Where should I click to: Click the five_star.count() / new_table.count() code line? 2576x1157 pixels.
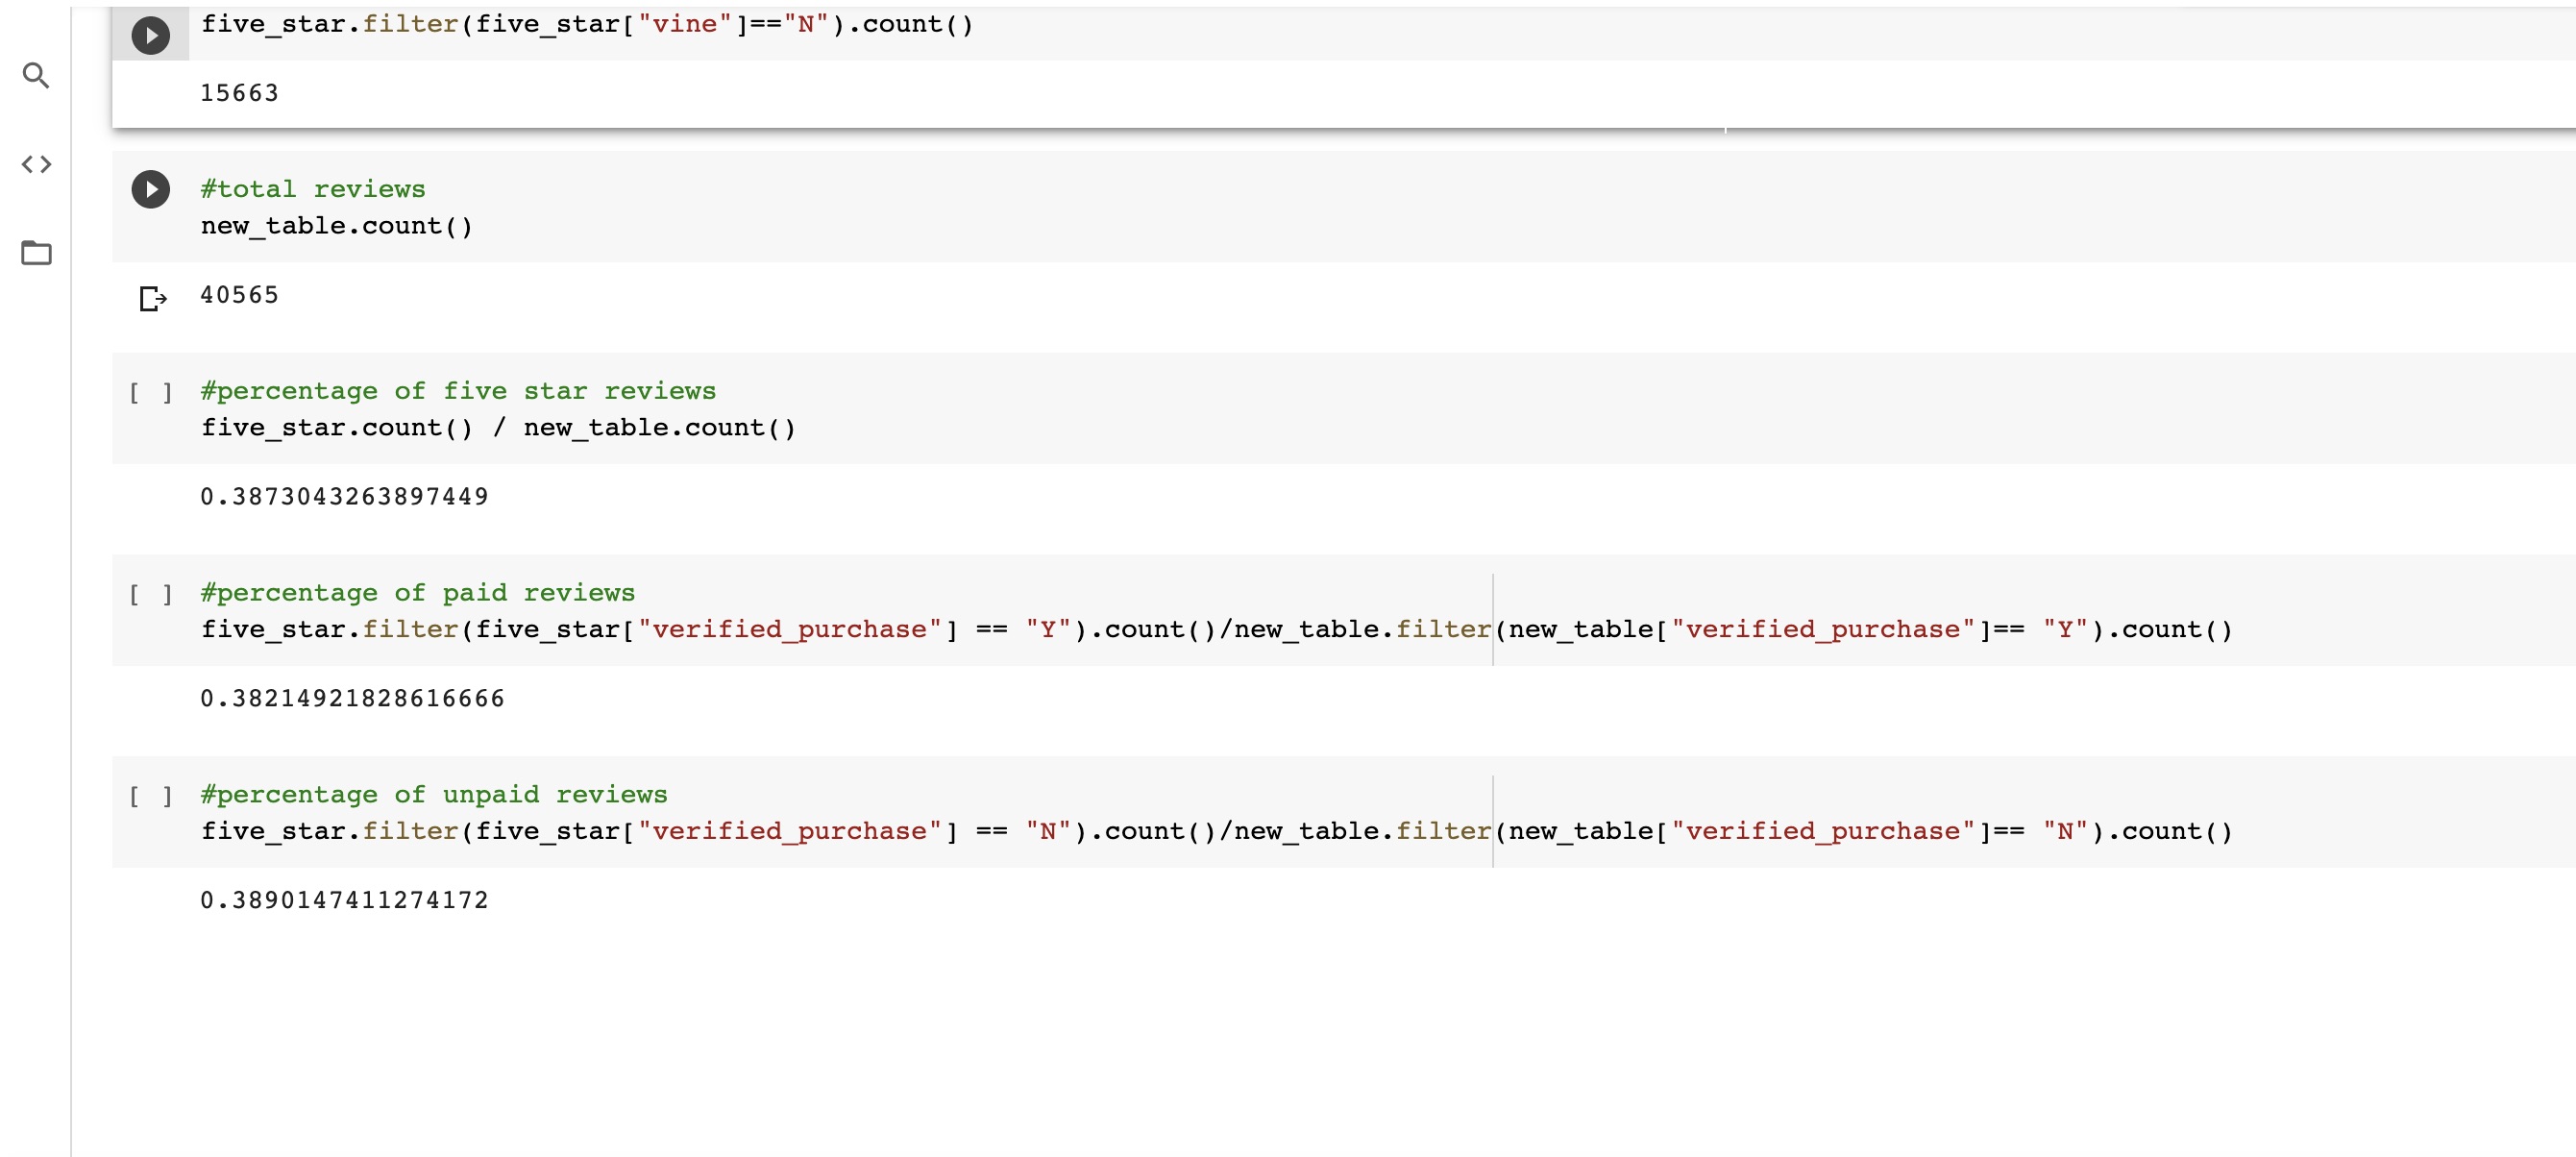point(498,428)
